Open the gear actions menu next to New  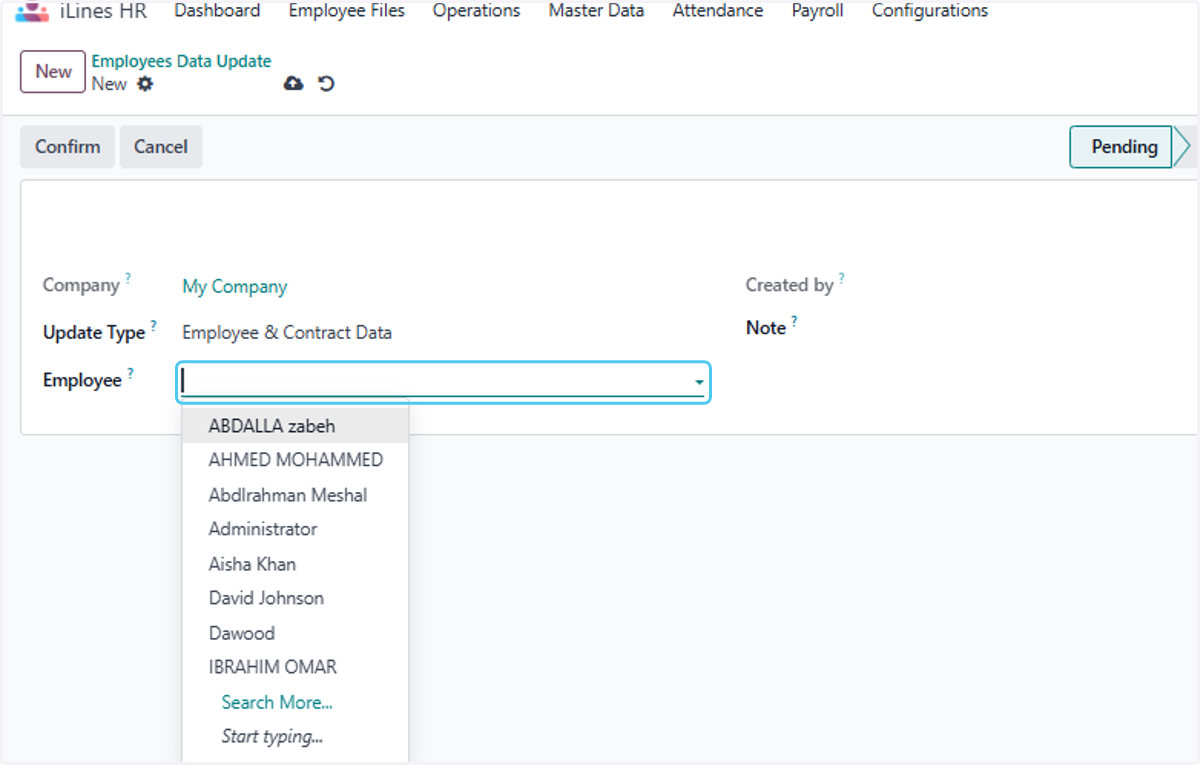(x=145, y=84)
